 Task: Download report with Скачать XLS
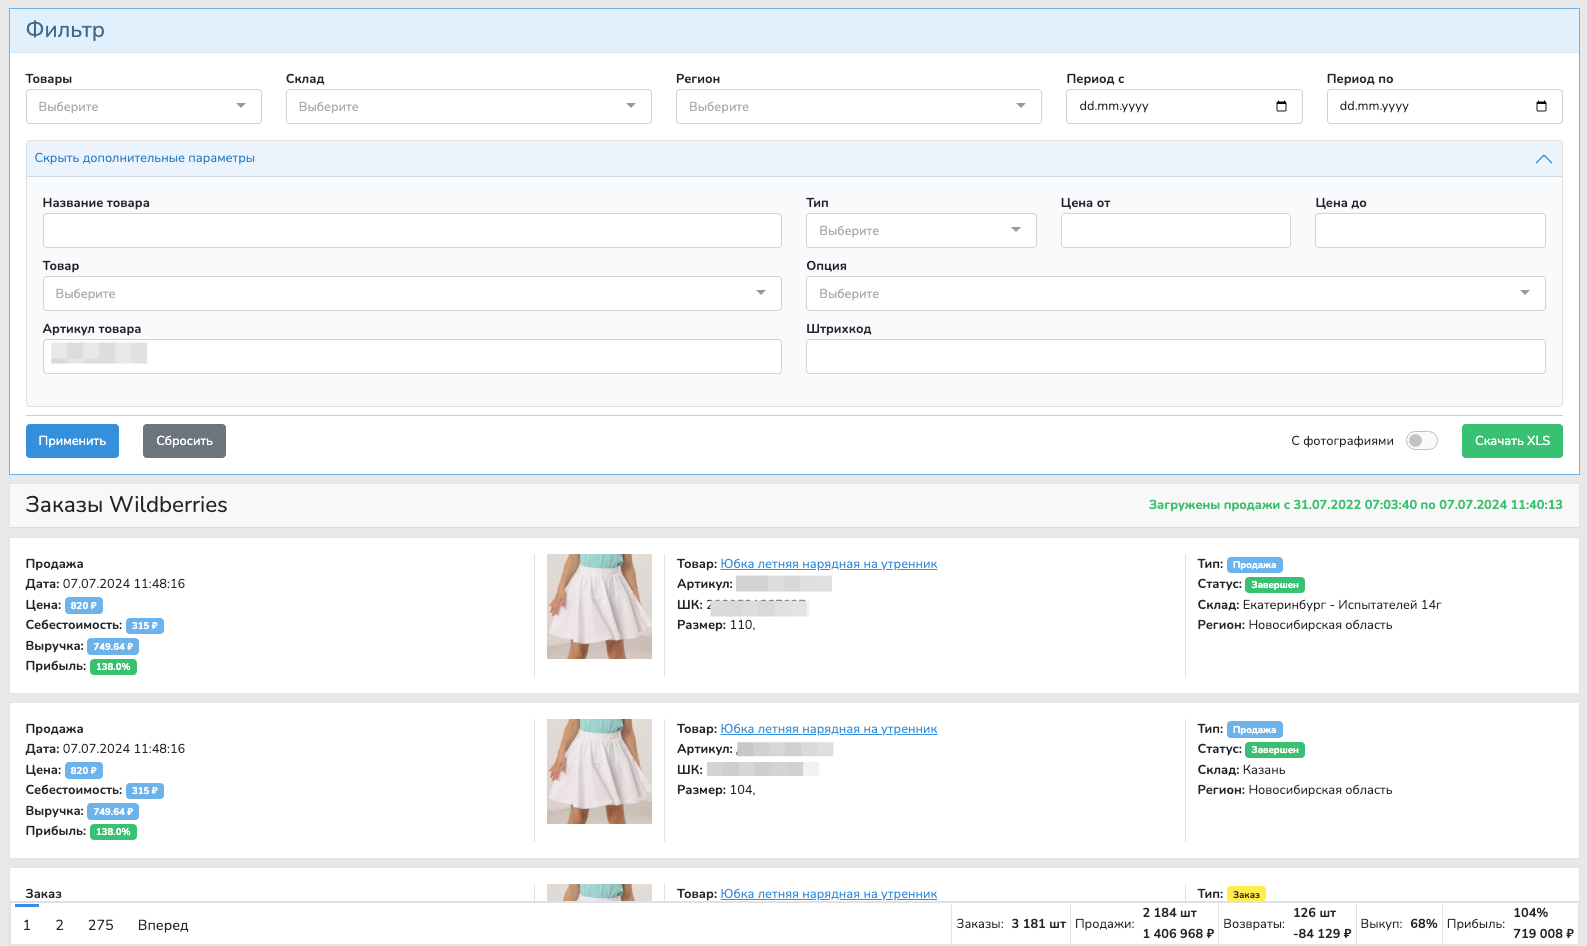[1511, 441]
